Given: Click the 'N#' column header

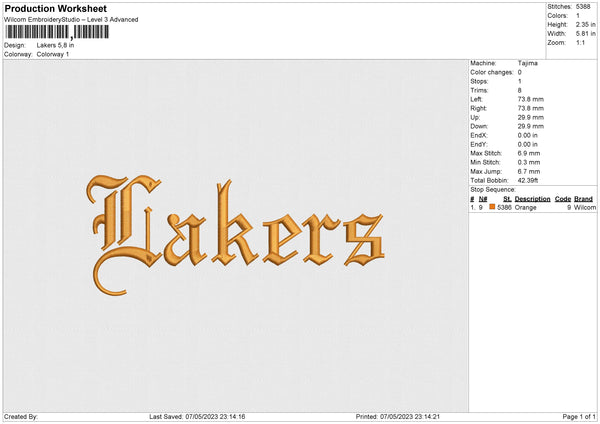Looking at the screenshot, I should 483,199.
